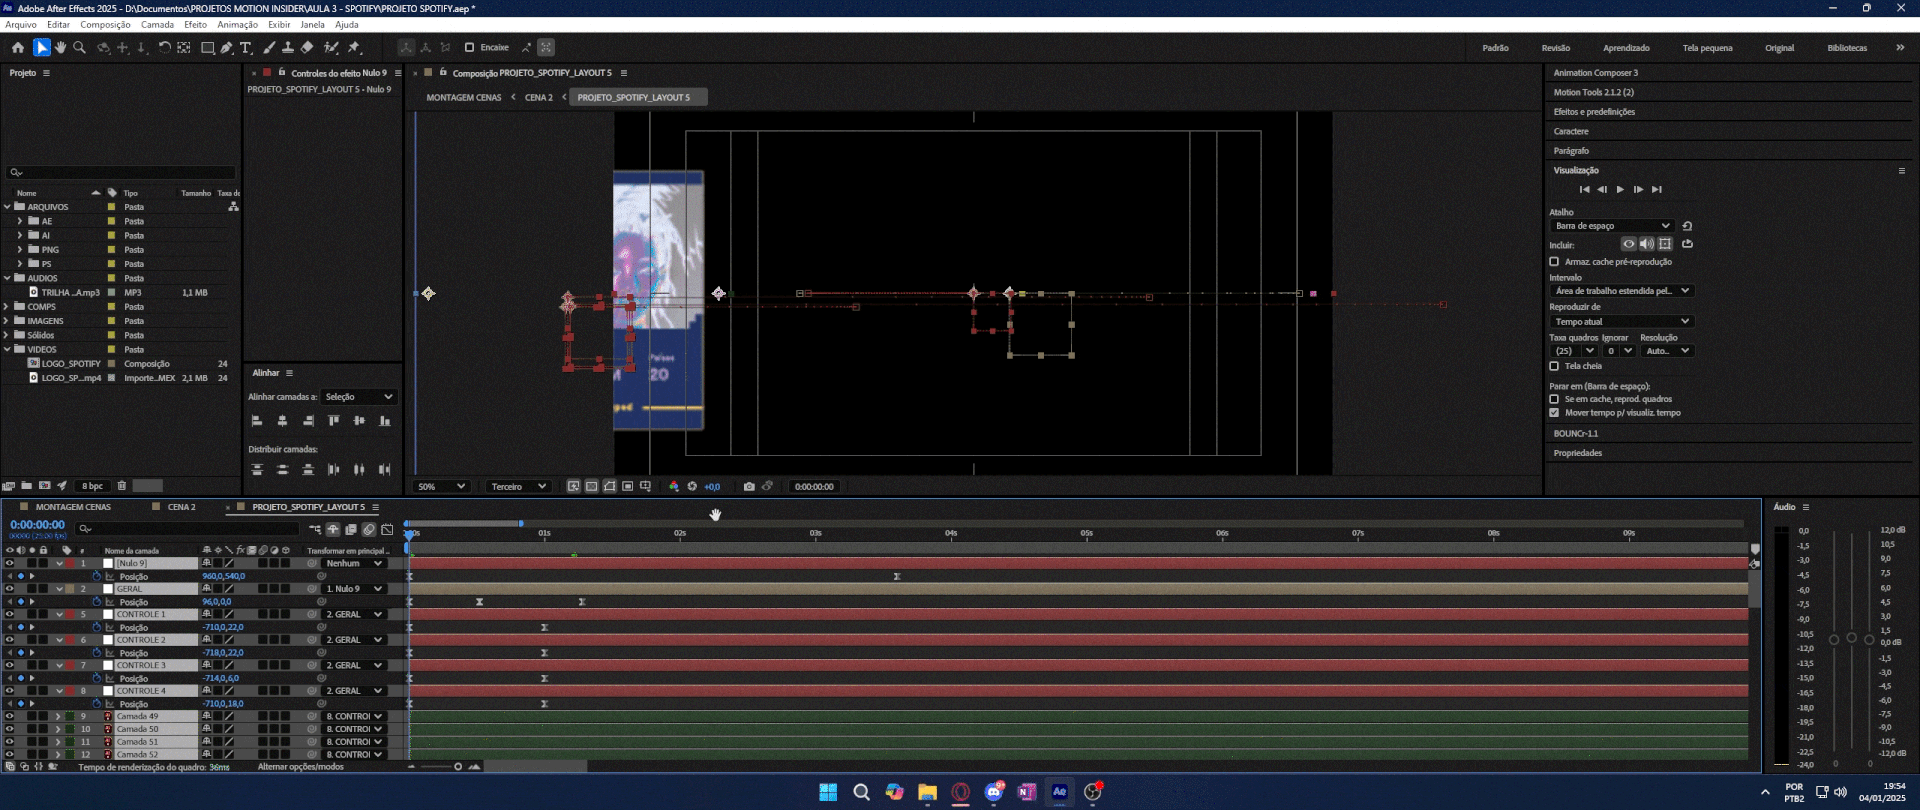1920x810 pixels.
Task: Create new folder in Project panel
Action: pyautogui.click(x=27, y=486)
